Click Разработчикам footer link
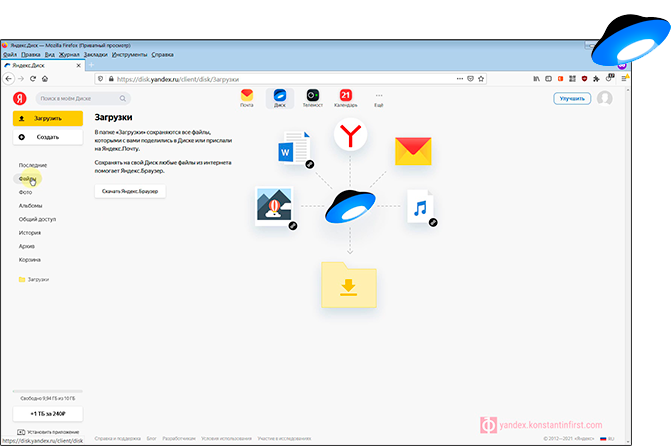Image resolution: width=672 pixels, height=446 pixels. click(179, 439)
